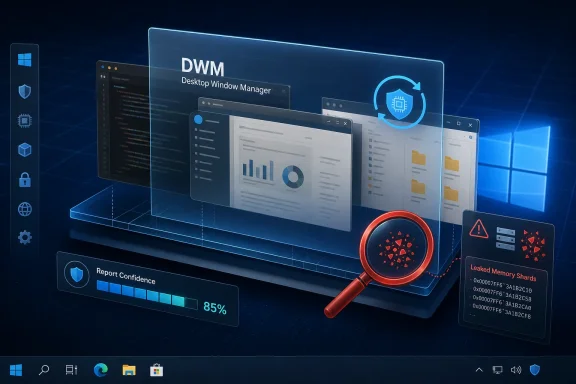Screen dimensions: 576x384
Task: Select the processor chip sidebar icon
Action: coord(25,121)
